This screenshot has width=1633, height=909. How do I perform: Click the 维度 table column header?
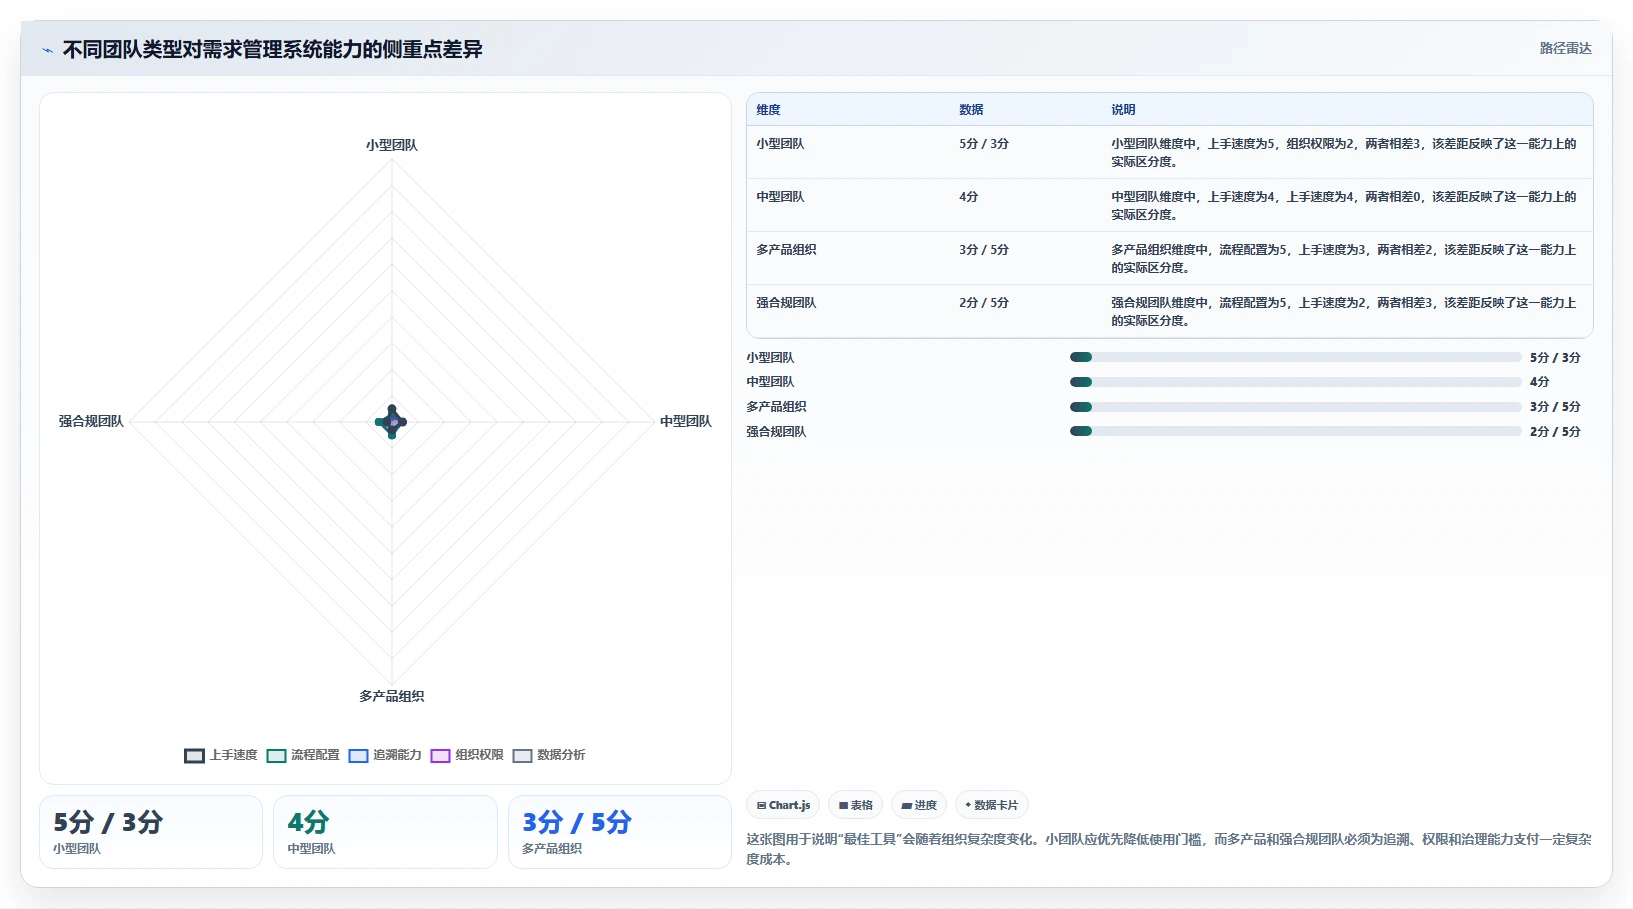[x=768, y=110]
